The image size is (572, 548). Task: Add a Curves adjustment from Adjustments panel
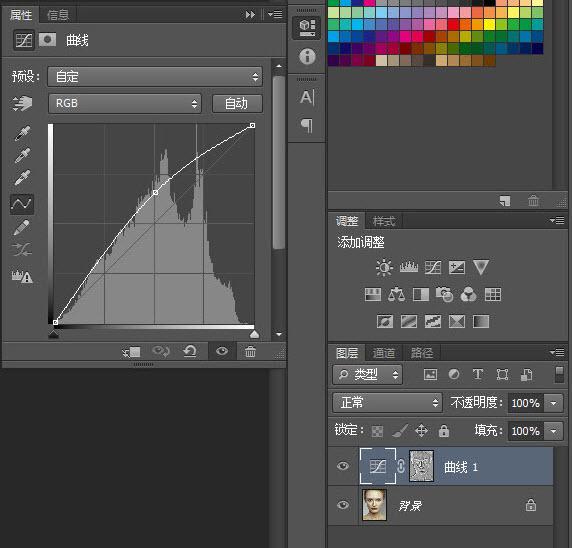tap(433, 267)
